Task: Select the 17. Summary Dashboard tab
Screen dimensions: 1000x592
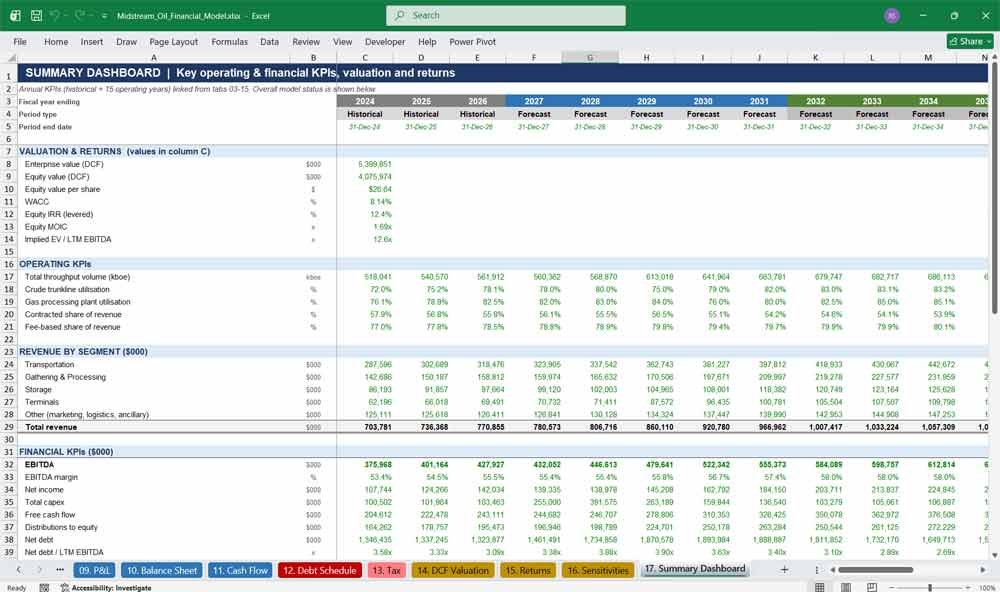Action: point(695,568)
